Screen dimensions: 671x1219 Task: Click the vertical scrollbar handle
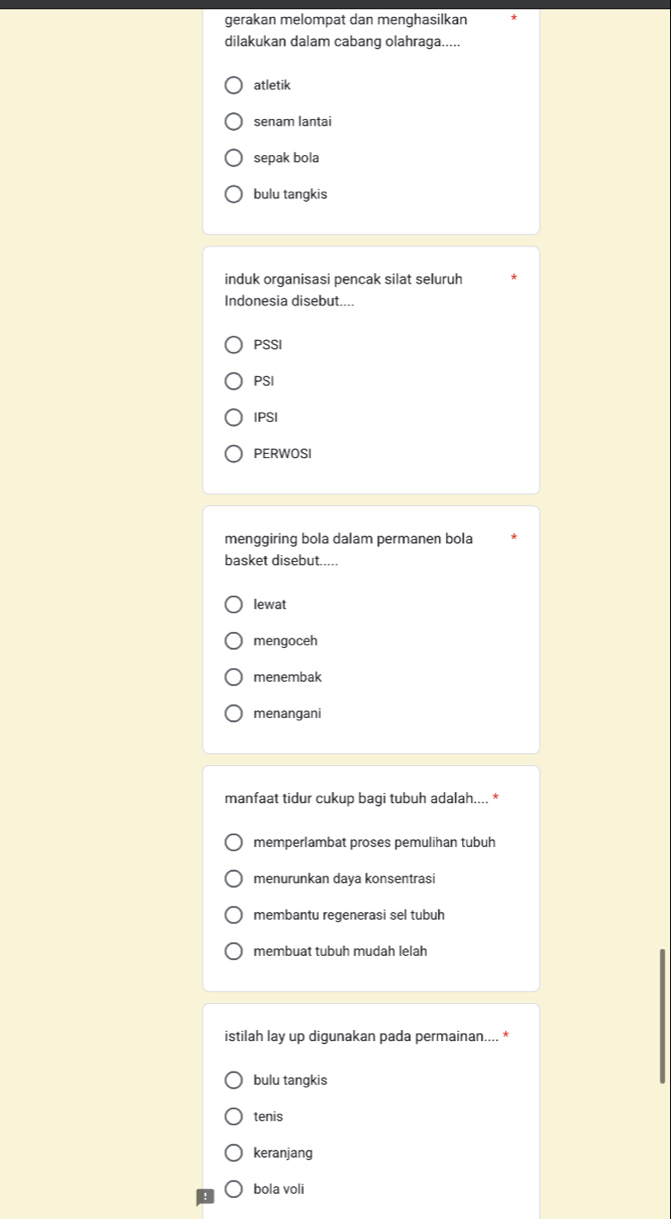point(662,1015)
